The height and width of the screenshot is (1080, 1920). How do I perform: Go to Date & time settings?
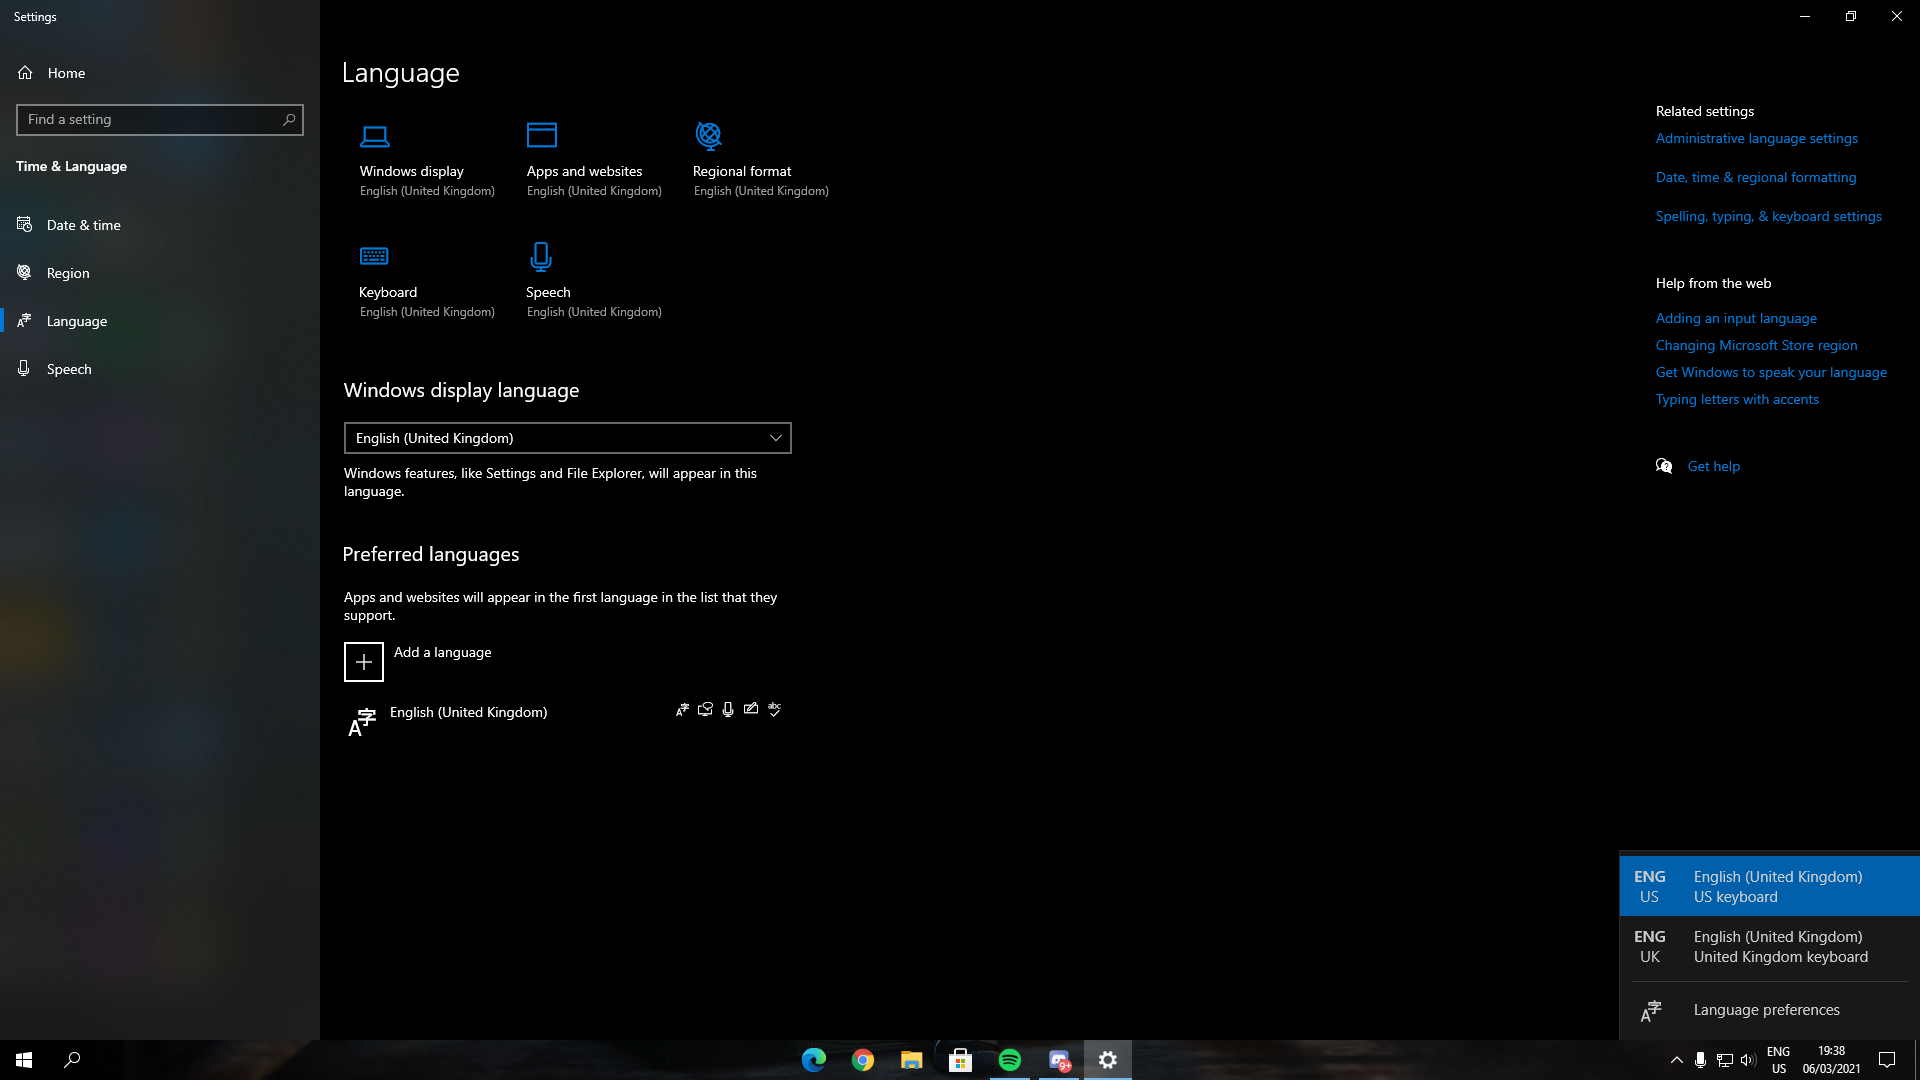pos(84,225)
